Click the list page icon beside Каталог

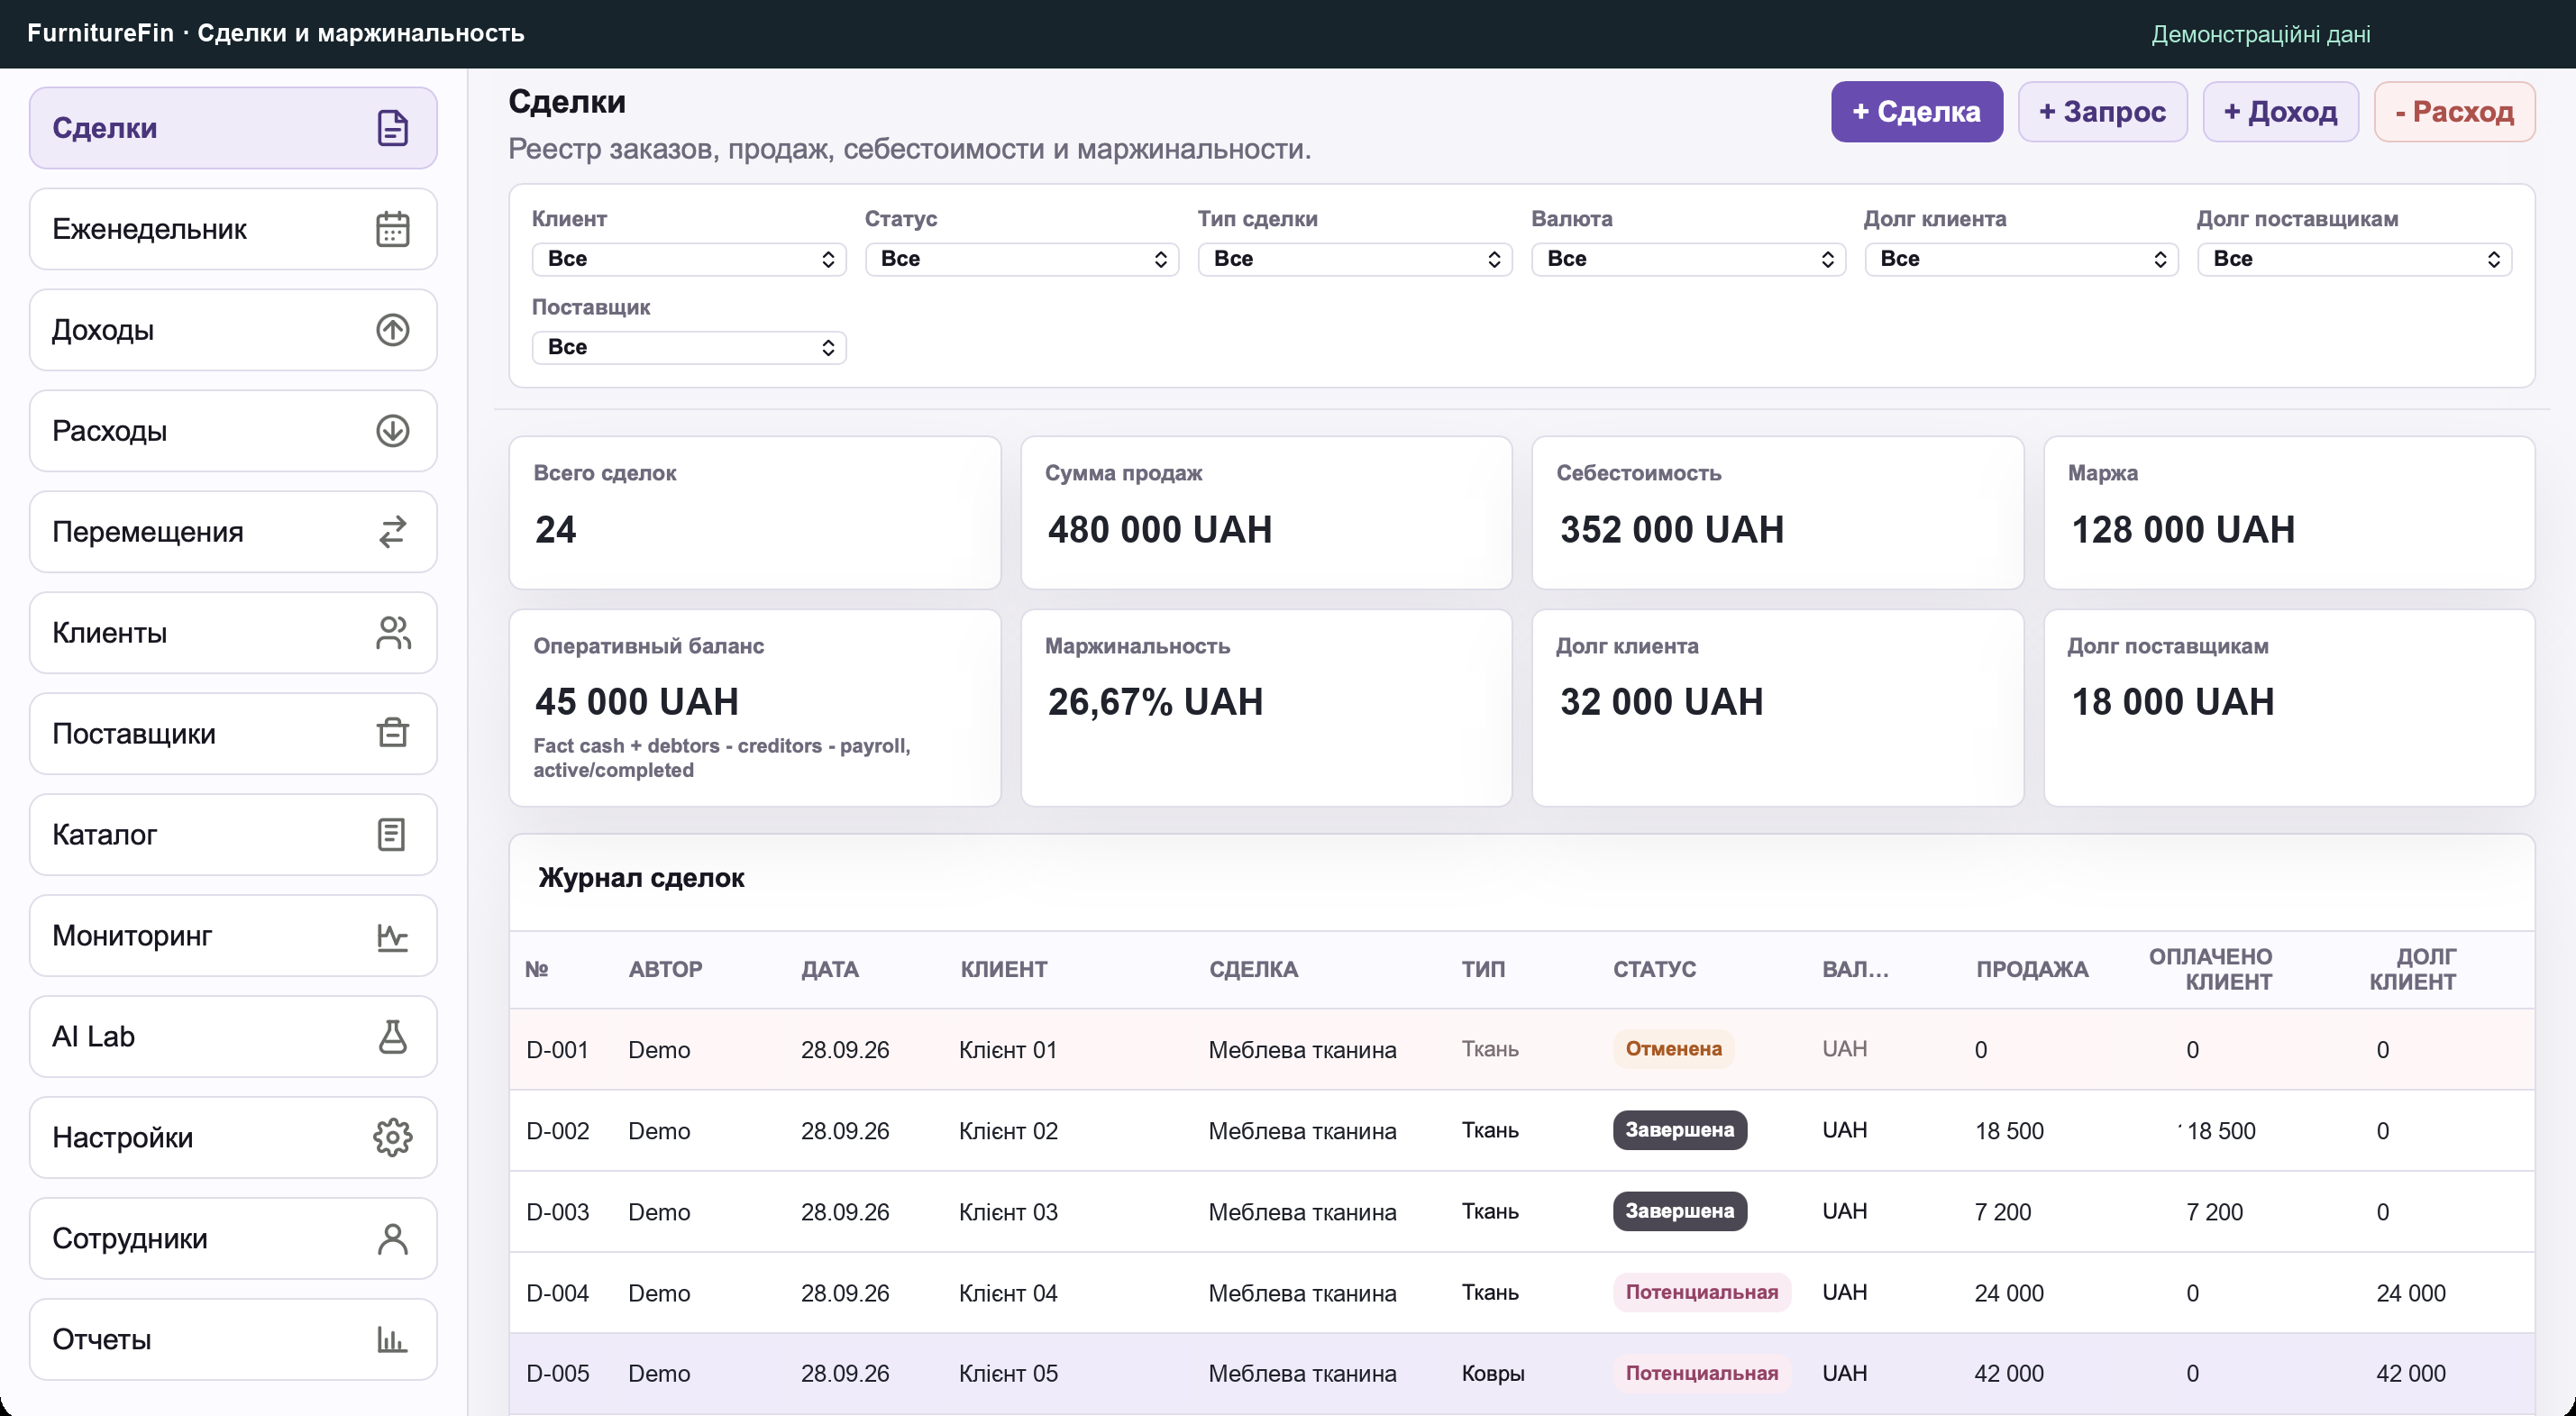click(392, 834)
